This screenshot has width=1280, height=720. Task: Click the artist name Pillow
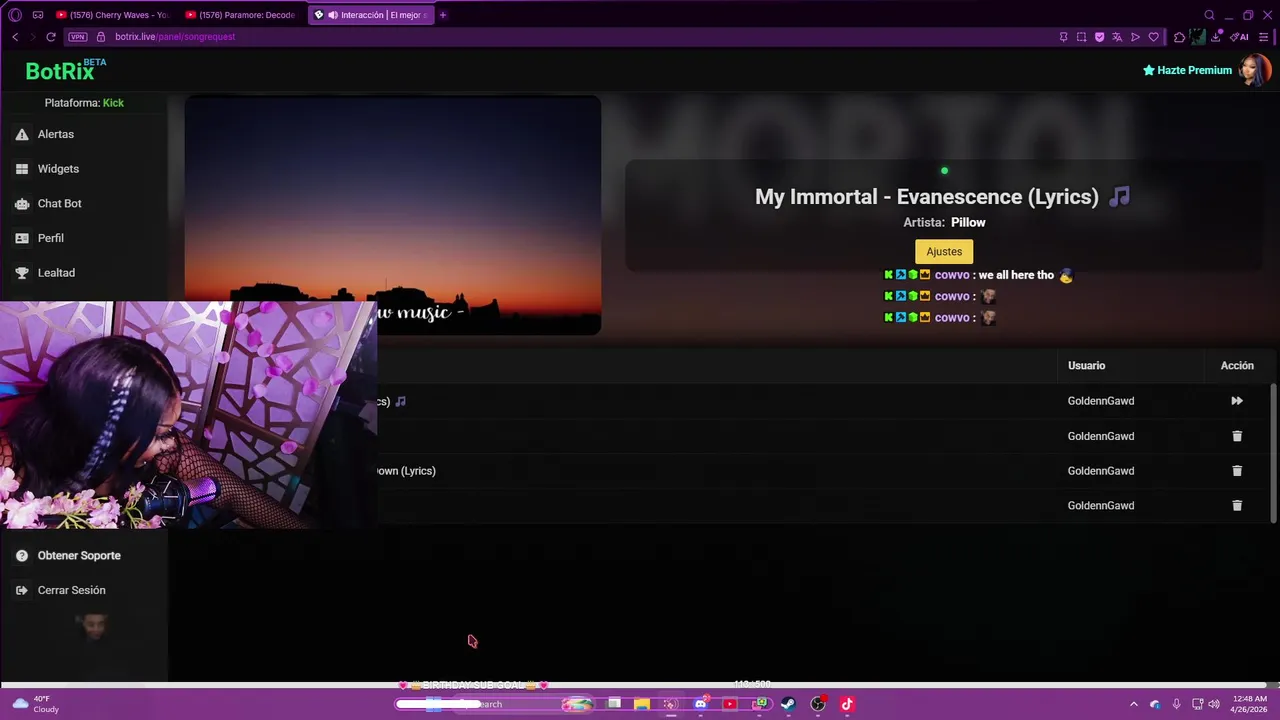point(968,222)
